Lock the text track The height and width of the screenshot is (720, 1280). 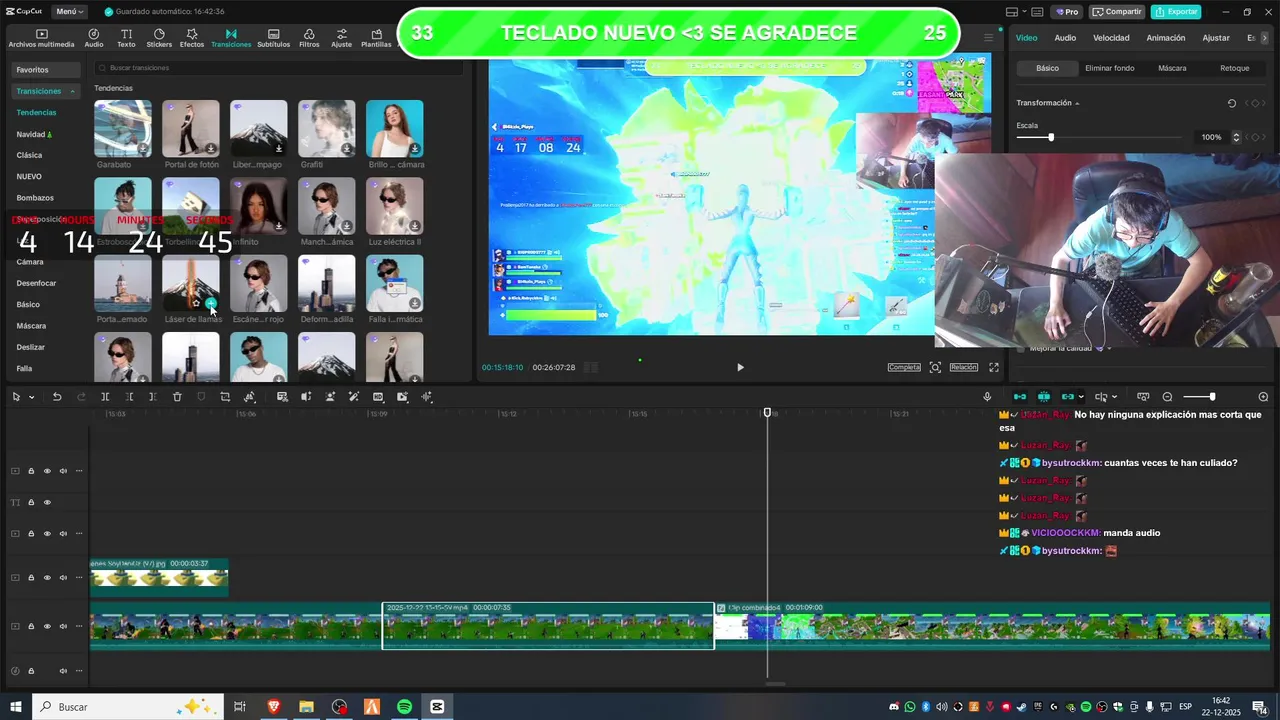[31, 502]
